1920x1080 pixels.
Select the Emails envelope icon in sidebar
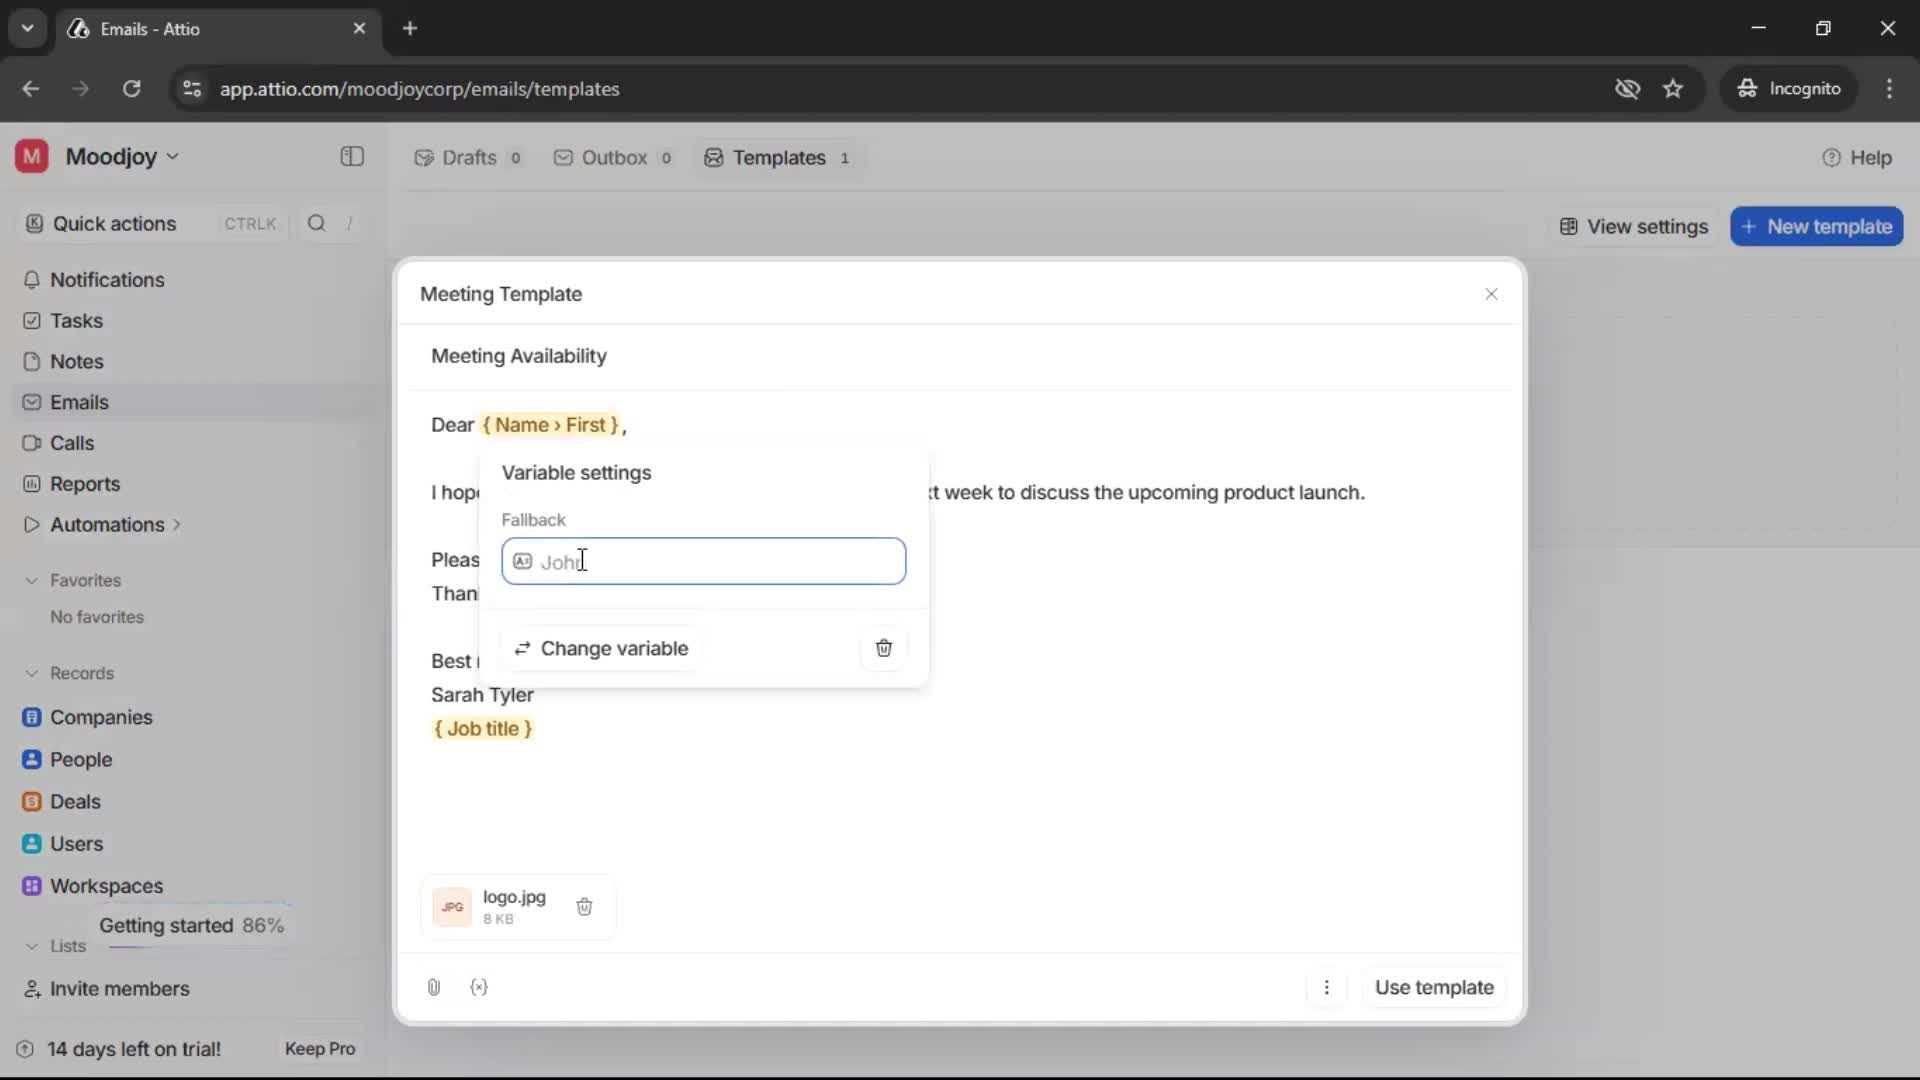click(x=33, y=402)
